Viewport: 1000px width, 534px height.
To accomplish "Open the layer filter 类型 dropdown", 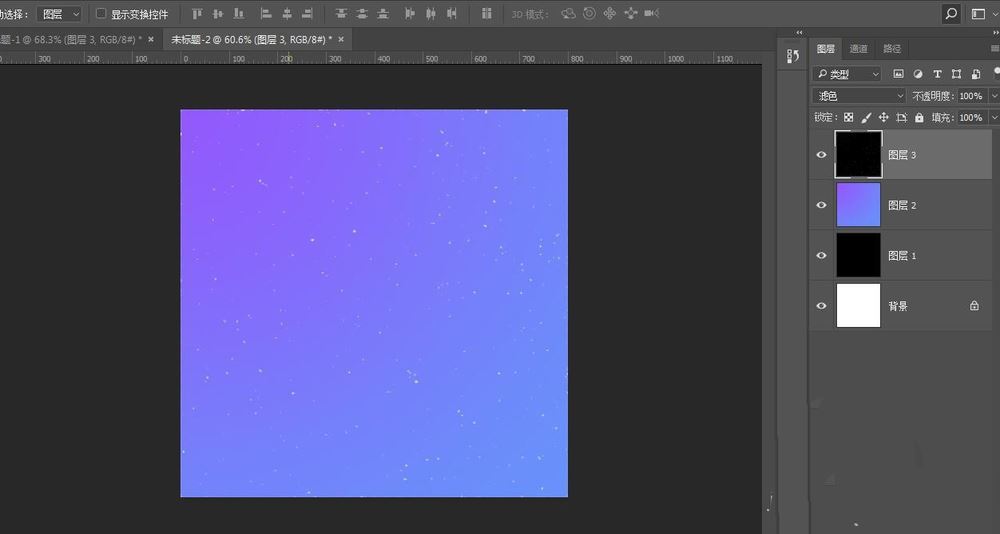I will [847, 74].
